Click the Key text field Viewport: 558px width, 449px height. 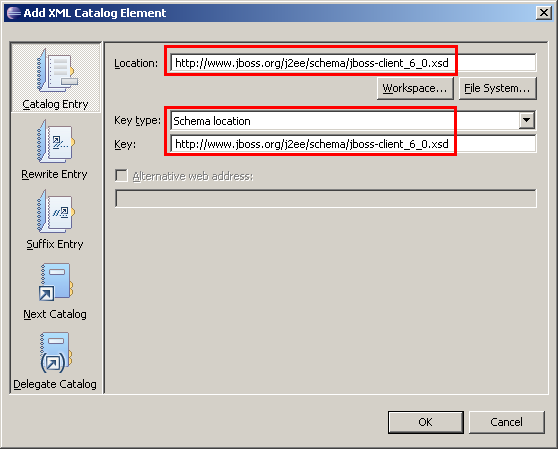coord(353,144)
